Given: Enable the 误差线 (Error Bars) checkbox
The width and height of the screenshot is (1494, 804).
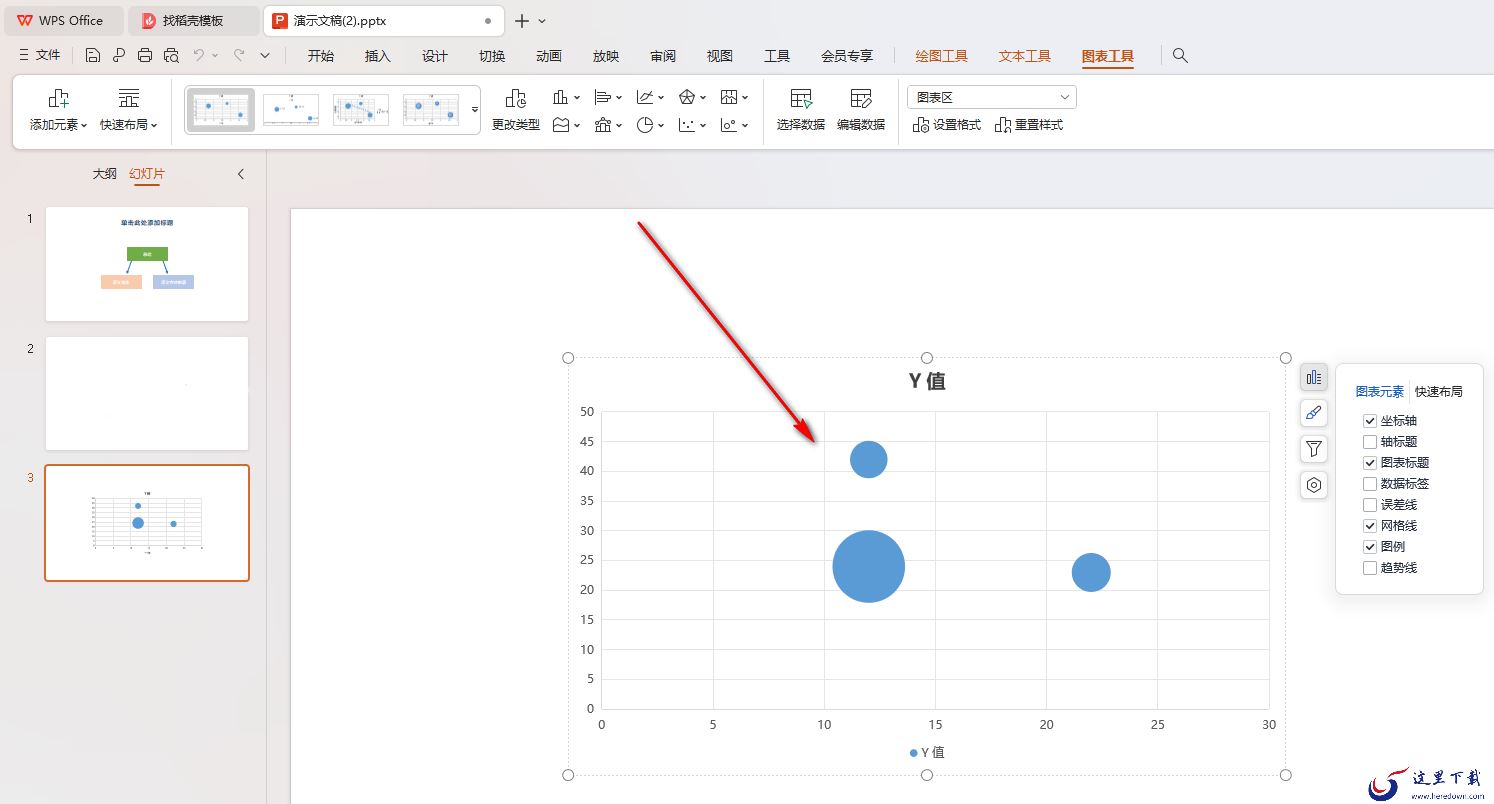Looking at the screenshot, I should (1370, 505).
